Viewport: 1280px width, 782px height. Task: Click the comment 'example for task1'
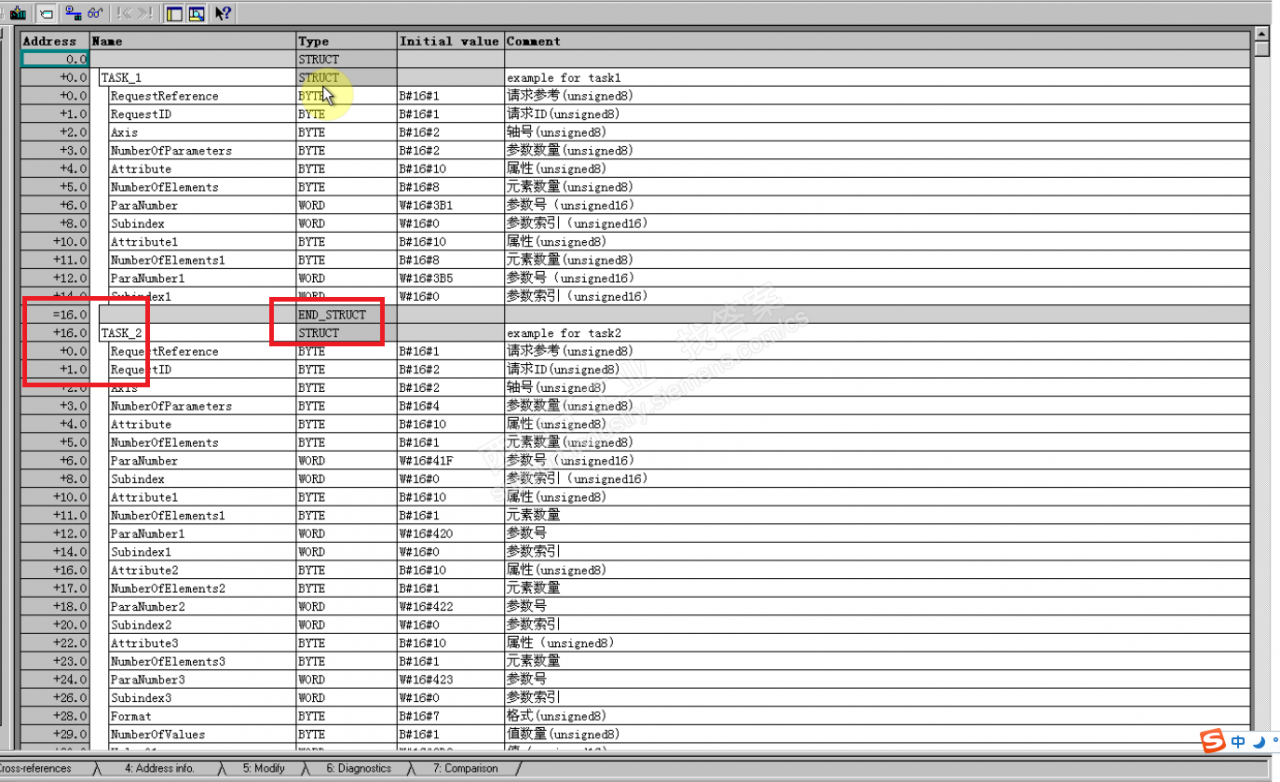click(x=564, y=78)
